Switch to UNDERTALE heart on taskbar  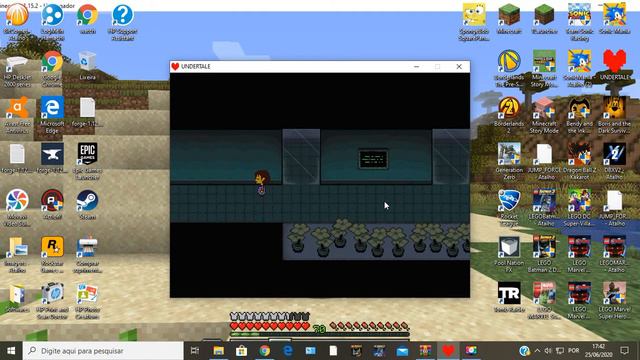(x=448, y=351)
